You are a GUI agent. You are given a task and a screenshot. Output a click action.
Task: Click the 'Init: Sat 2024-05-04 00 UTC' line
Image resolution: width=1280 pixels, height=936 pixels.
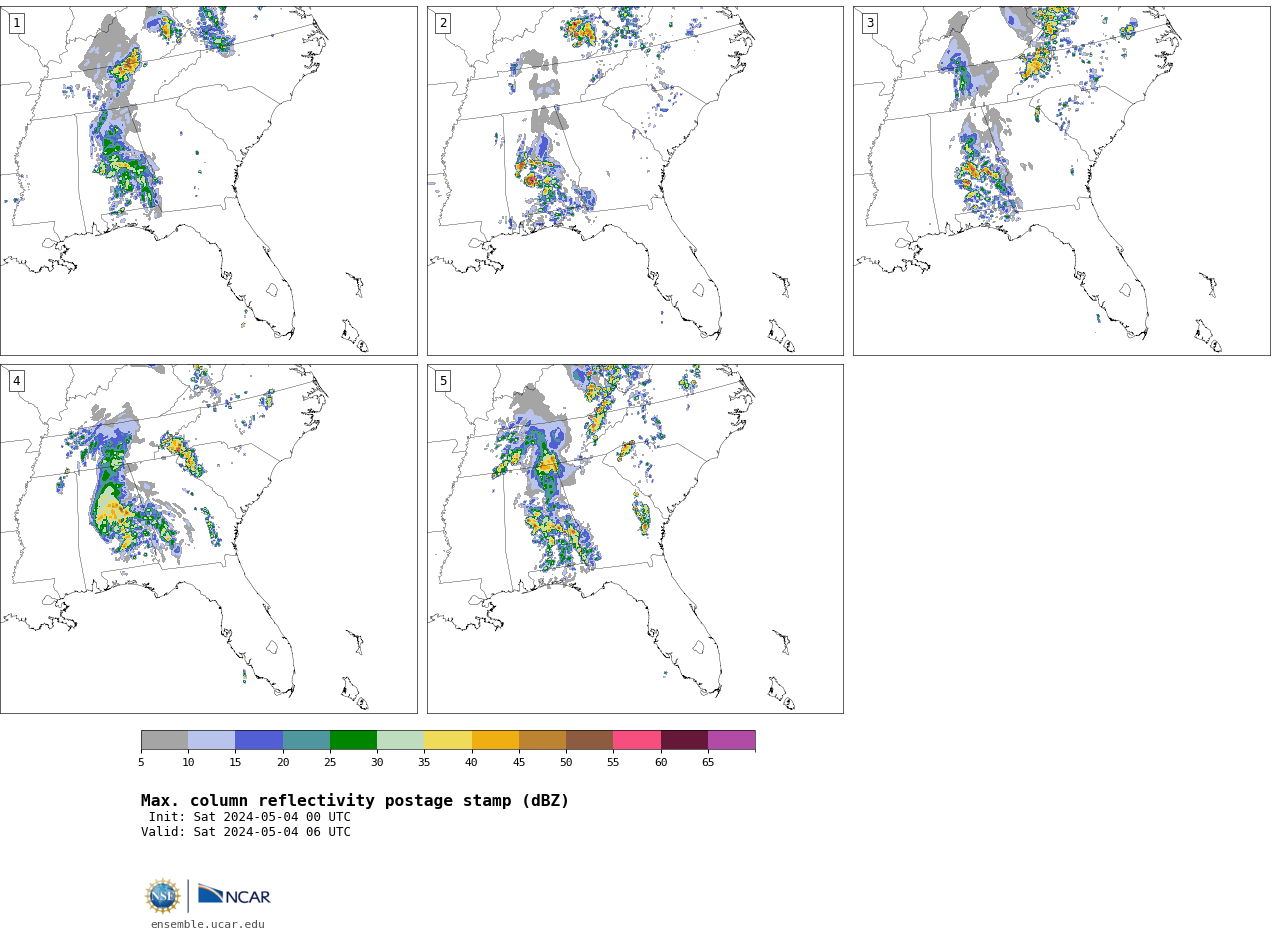[x=250, y=817]
